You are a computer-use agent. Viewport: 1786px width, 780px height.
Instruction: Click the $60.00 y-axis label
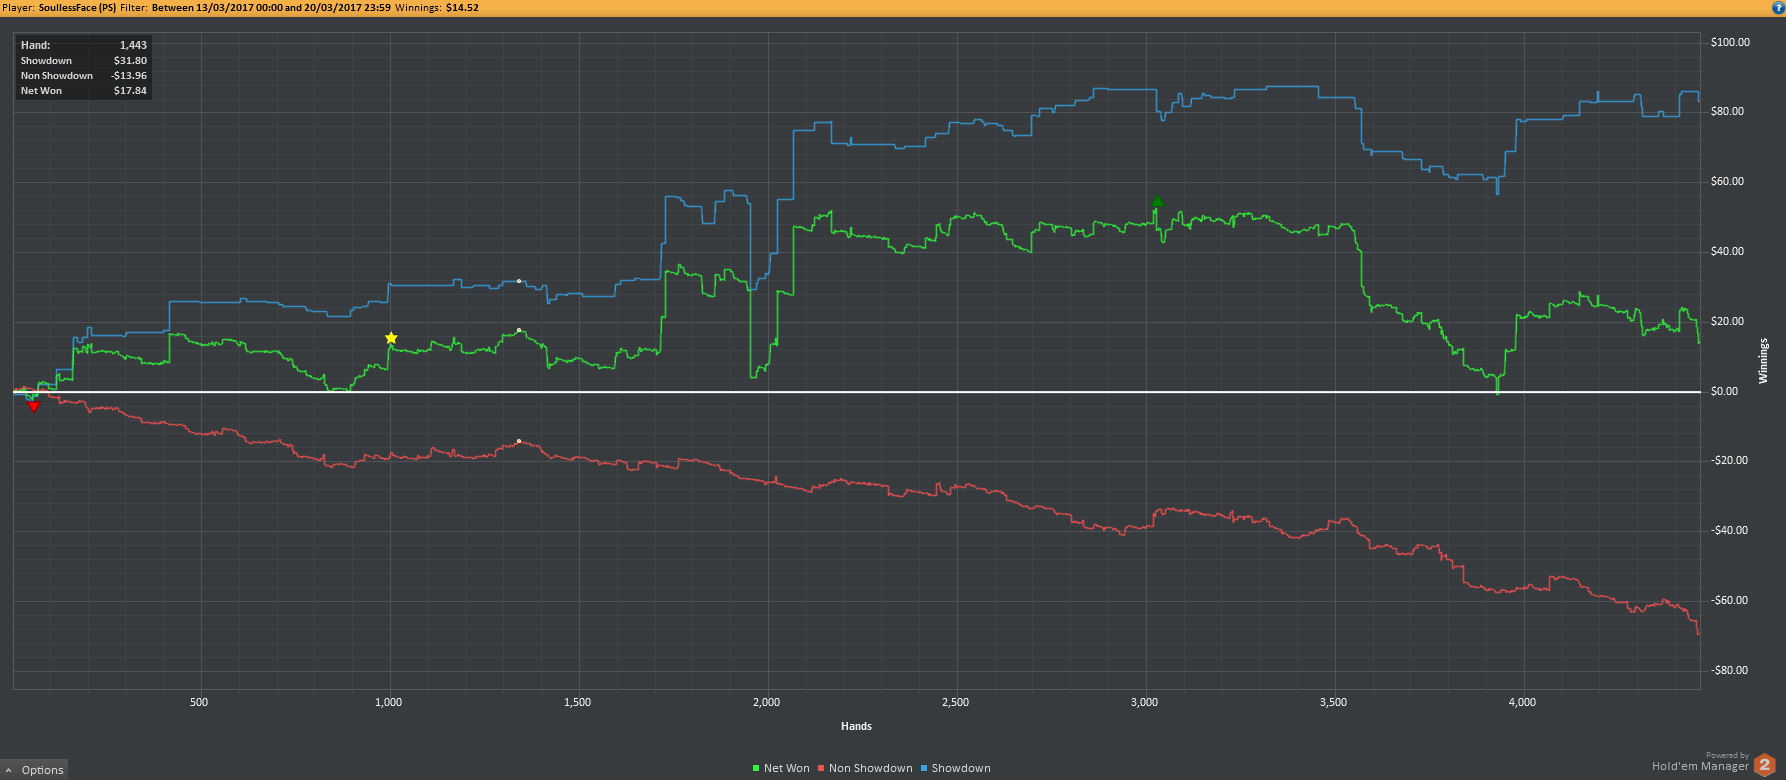[x=1728, y=181]
